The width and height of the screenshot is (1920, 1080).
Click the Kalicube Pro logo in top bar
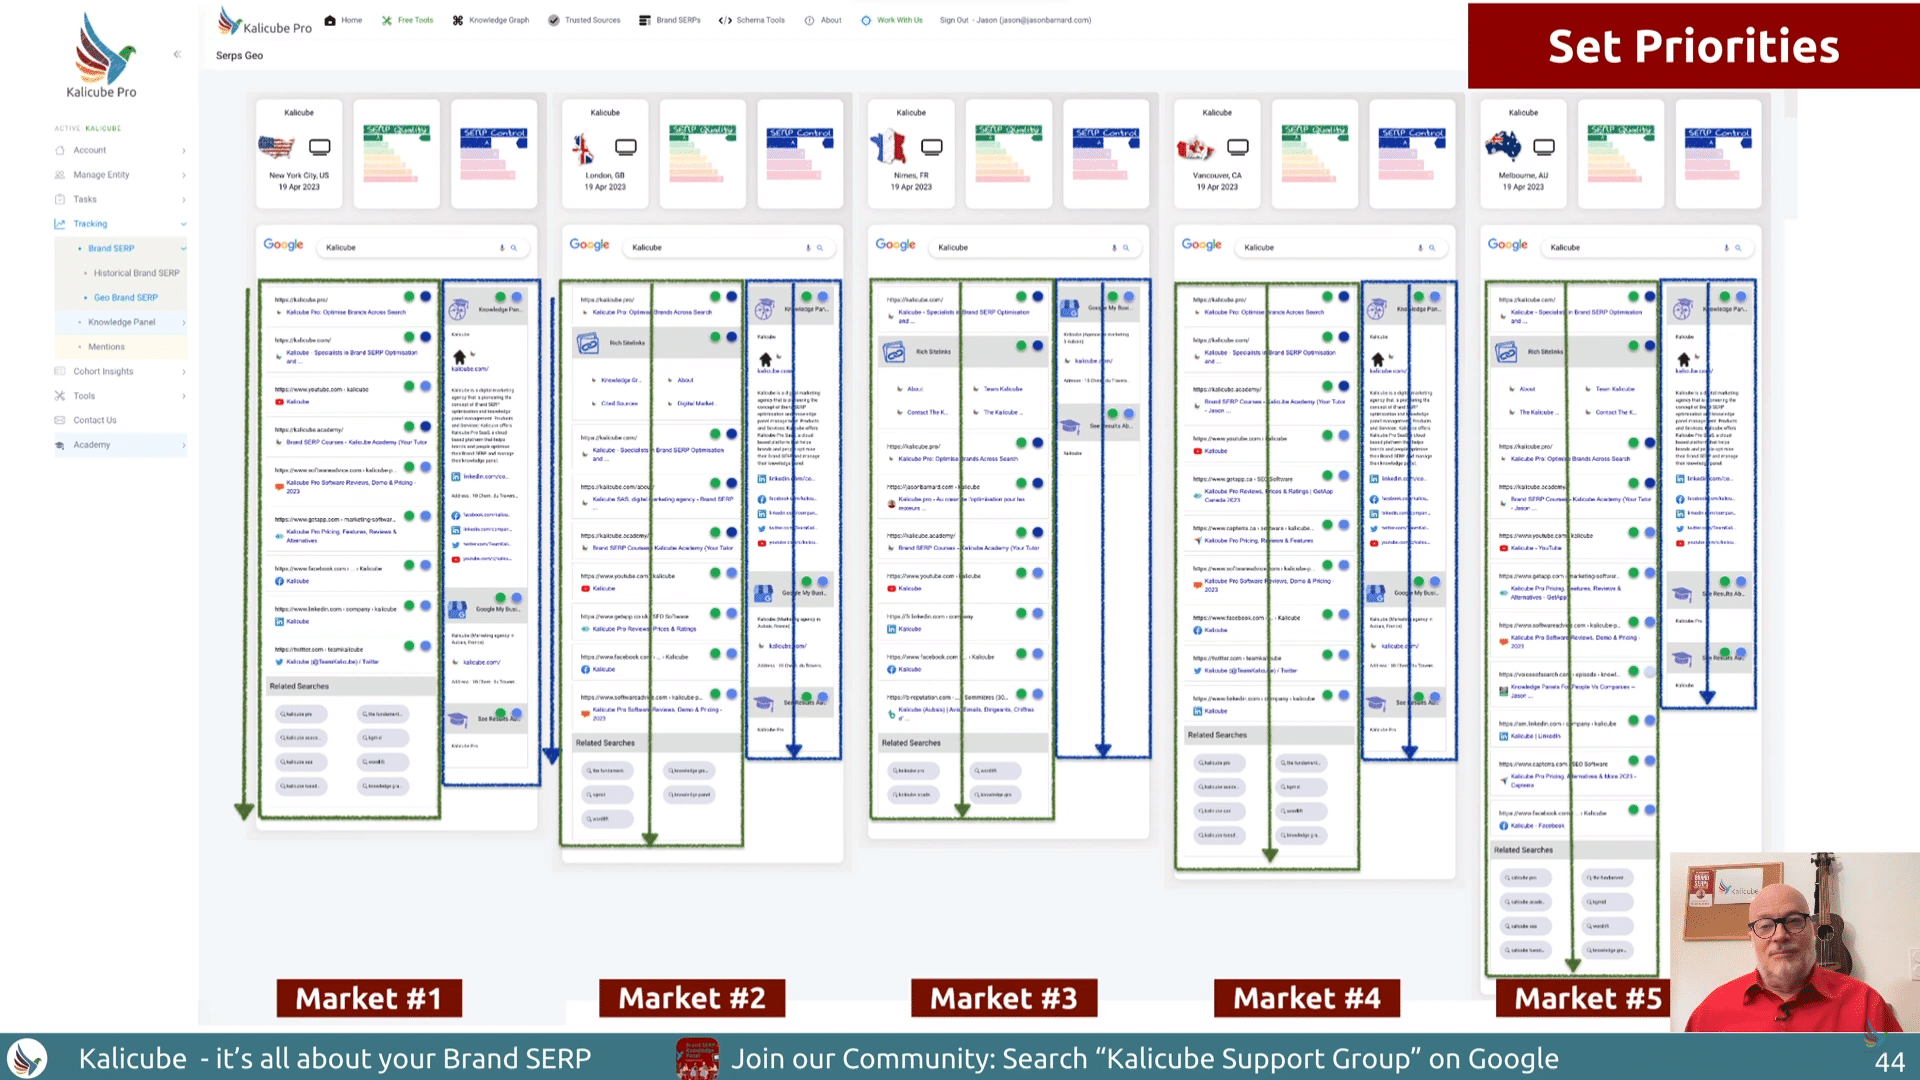265,22
